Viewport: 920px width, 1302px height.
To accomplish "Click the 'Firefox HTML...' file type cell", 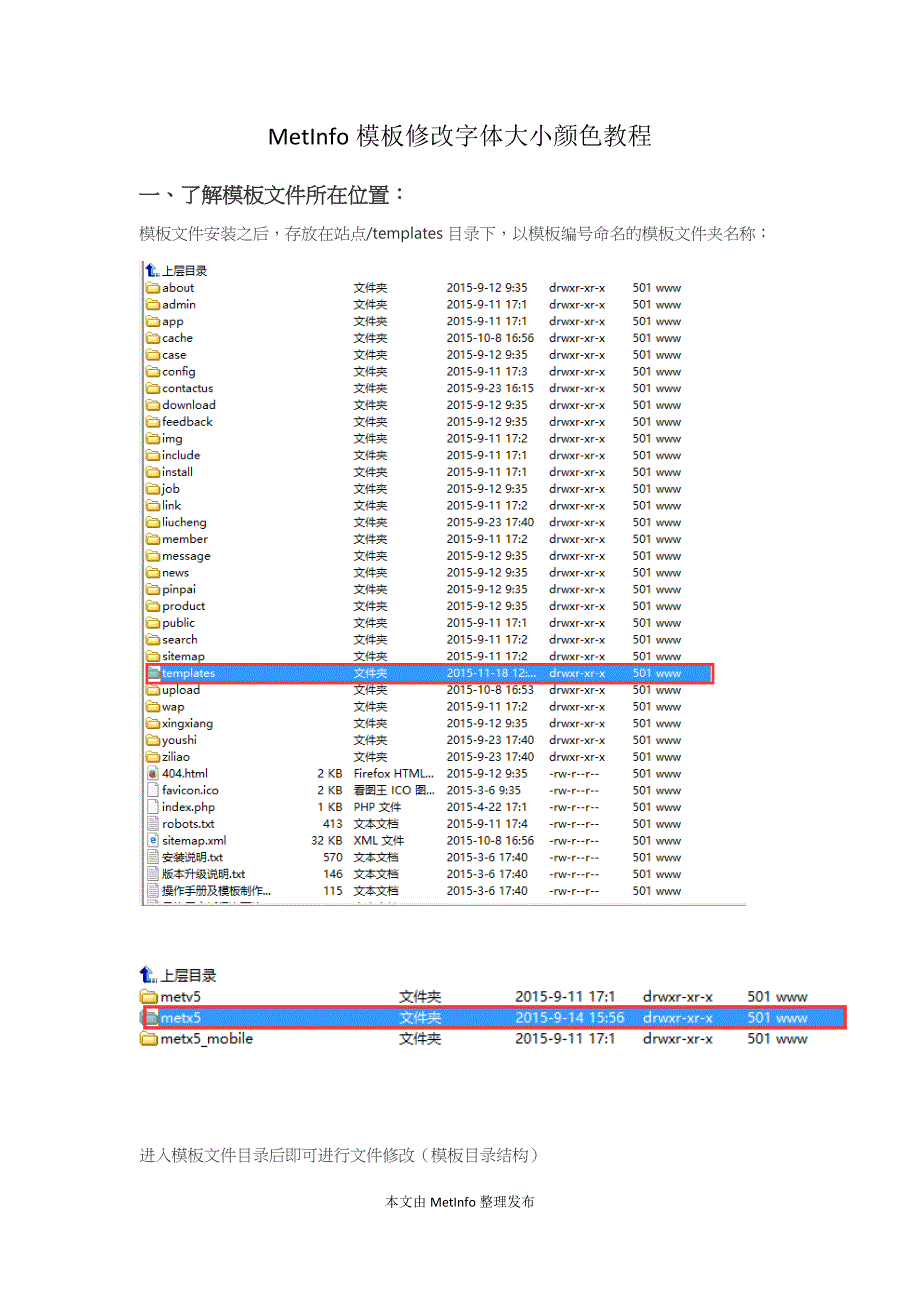I will click(x=394, y=774).
